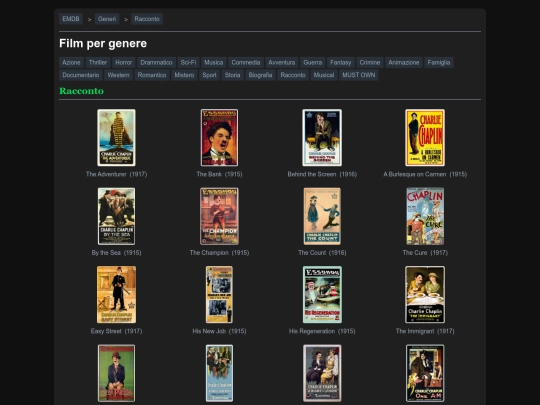The width and height of the screenshot is (540, 405).
Task: Open Behind the Screen poster thumbnail
Action: (322, 138)
